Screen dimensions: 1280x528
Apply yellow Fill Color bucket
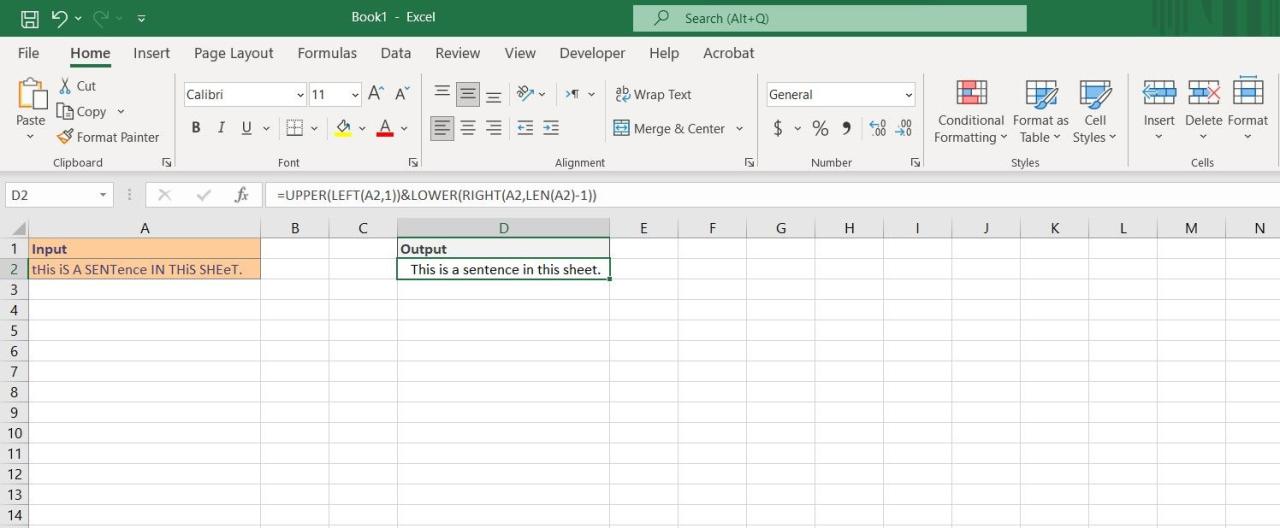(344, 128)
